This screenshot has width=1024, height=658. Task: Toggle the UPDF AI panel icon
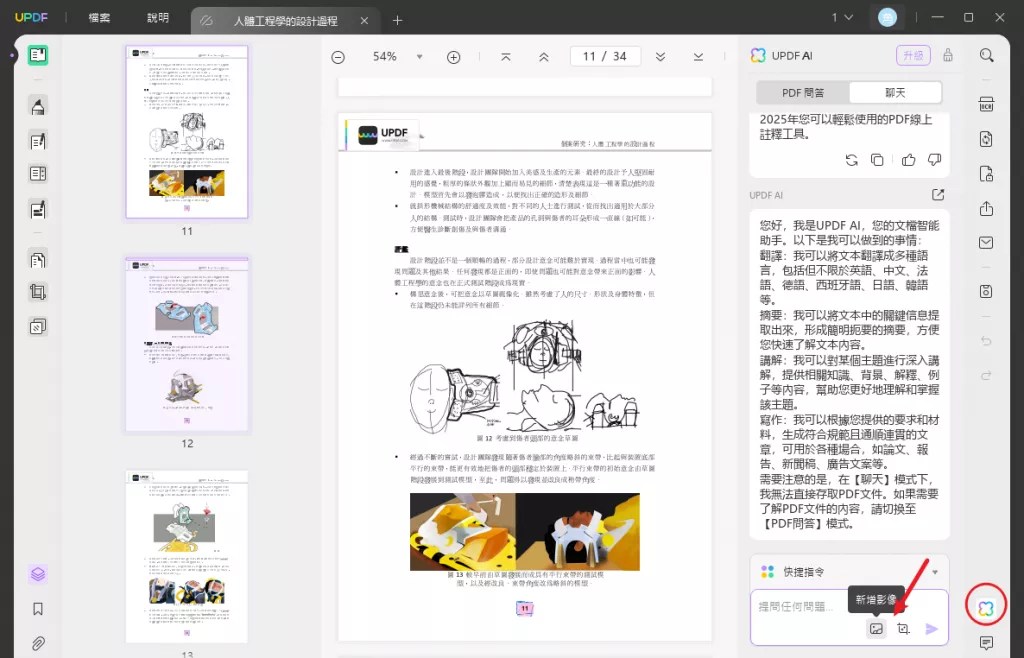pos(985,608)
